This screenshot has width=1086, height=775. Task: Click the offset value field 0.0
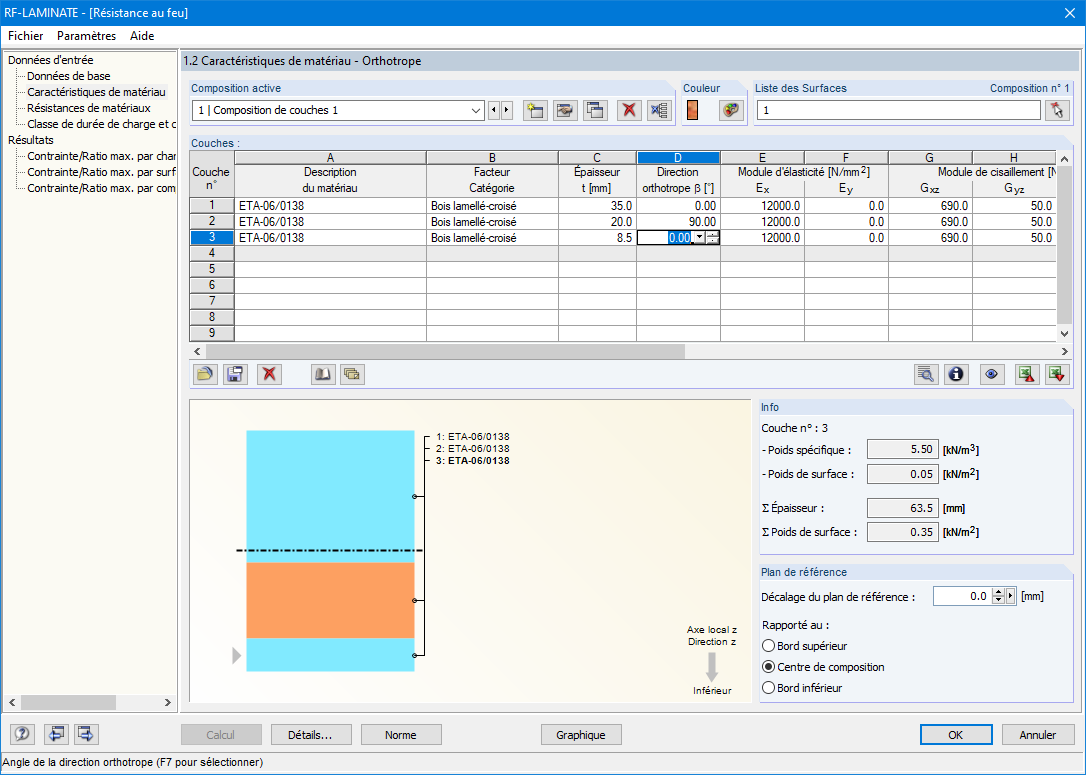click(962, 596)
